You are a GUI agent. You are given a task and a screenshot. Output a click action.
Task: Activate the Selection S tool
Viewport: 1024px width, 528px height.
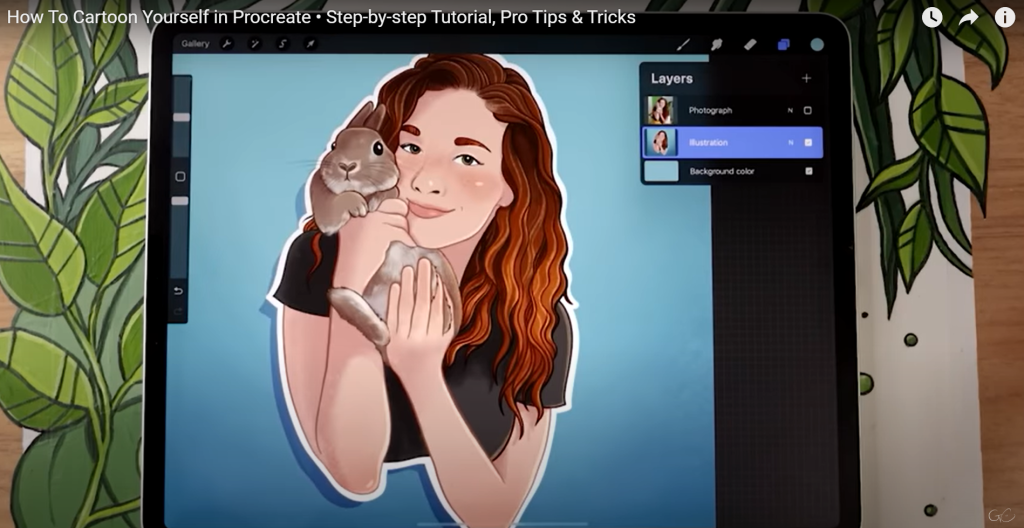283,44
